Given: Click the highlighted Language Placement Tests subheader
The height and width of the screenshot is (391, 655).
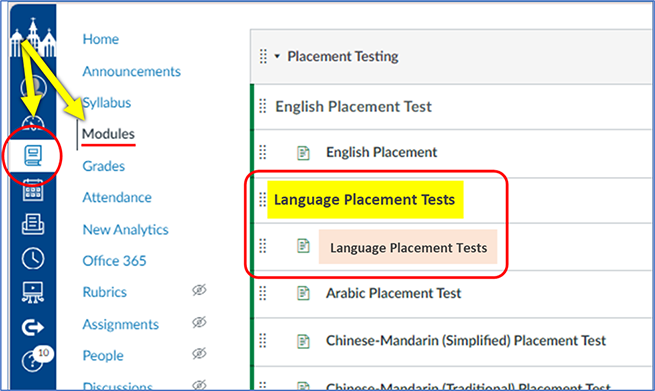Looking at the screenshot, I should (364, 200).
